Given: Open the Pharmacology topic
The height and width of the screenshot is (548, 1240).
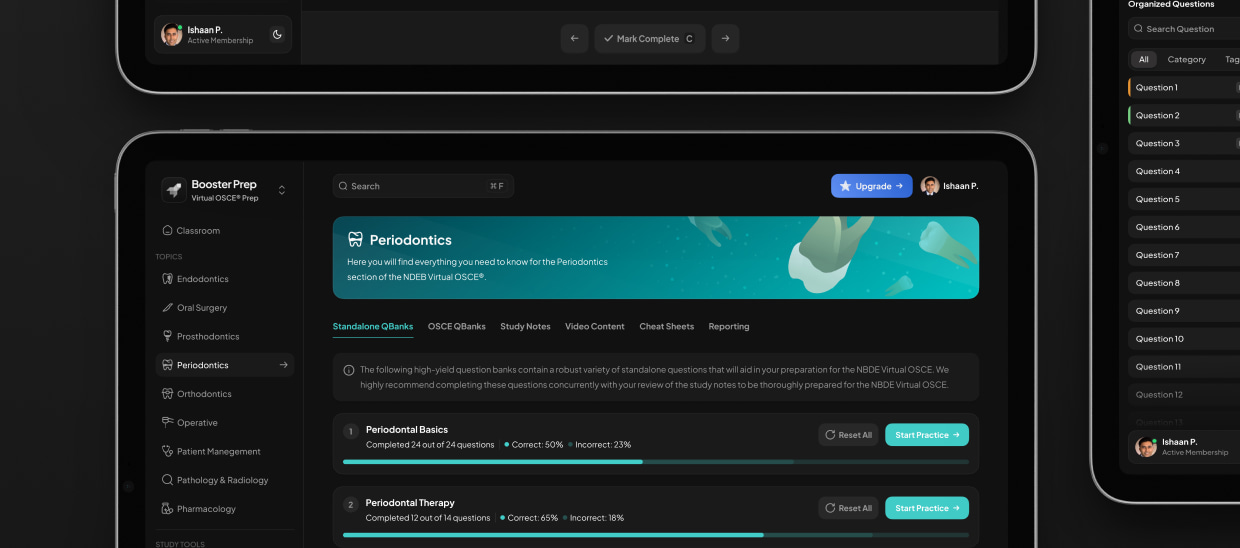Looking at the screenshot, I should coord(206,509).
